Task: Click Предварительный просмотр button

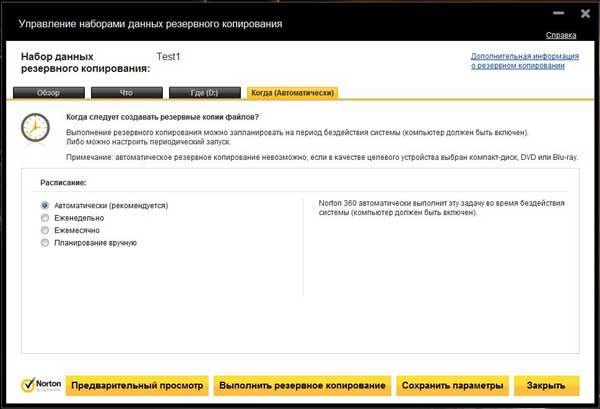Action: 137,385
